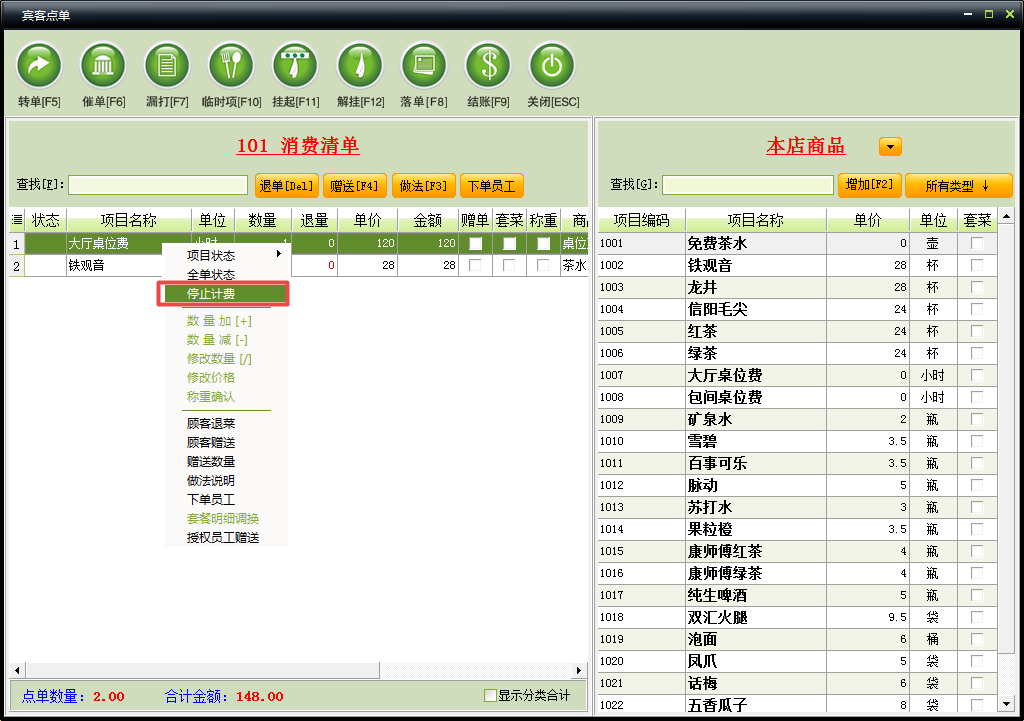The height and width of the screenshot is (721, 1024).
Task: Open the 所有类型 category dropdown
Action: tap(958, 186)
